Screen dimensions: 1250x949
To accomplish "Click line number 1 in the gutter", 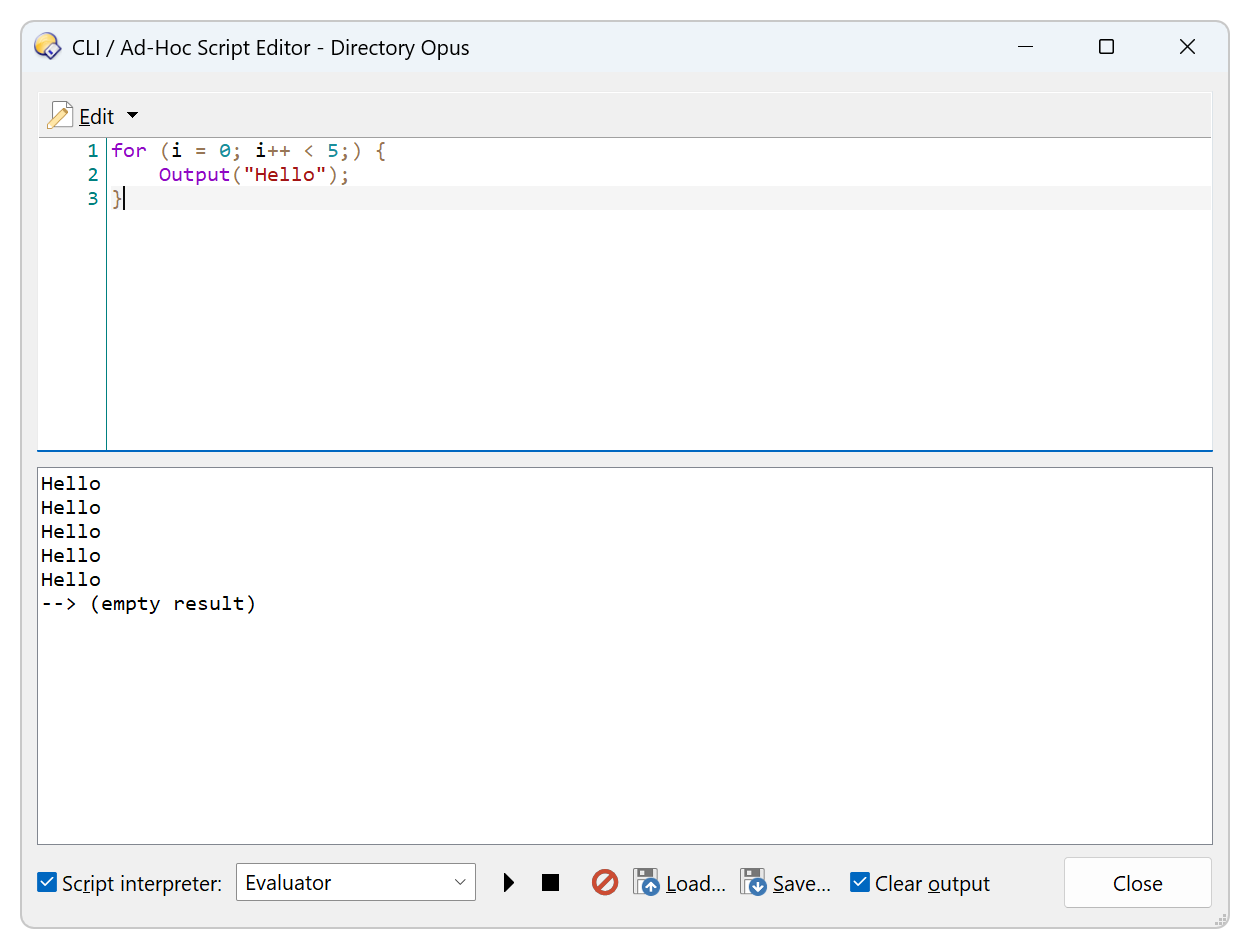I will (92, 151).
